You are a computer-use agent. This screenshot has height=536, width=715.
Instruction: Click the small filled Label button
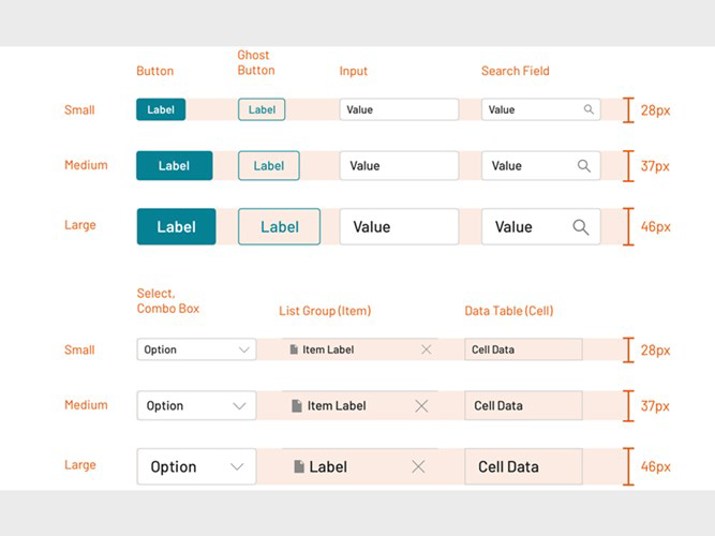click(161, 109)
